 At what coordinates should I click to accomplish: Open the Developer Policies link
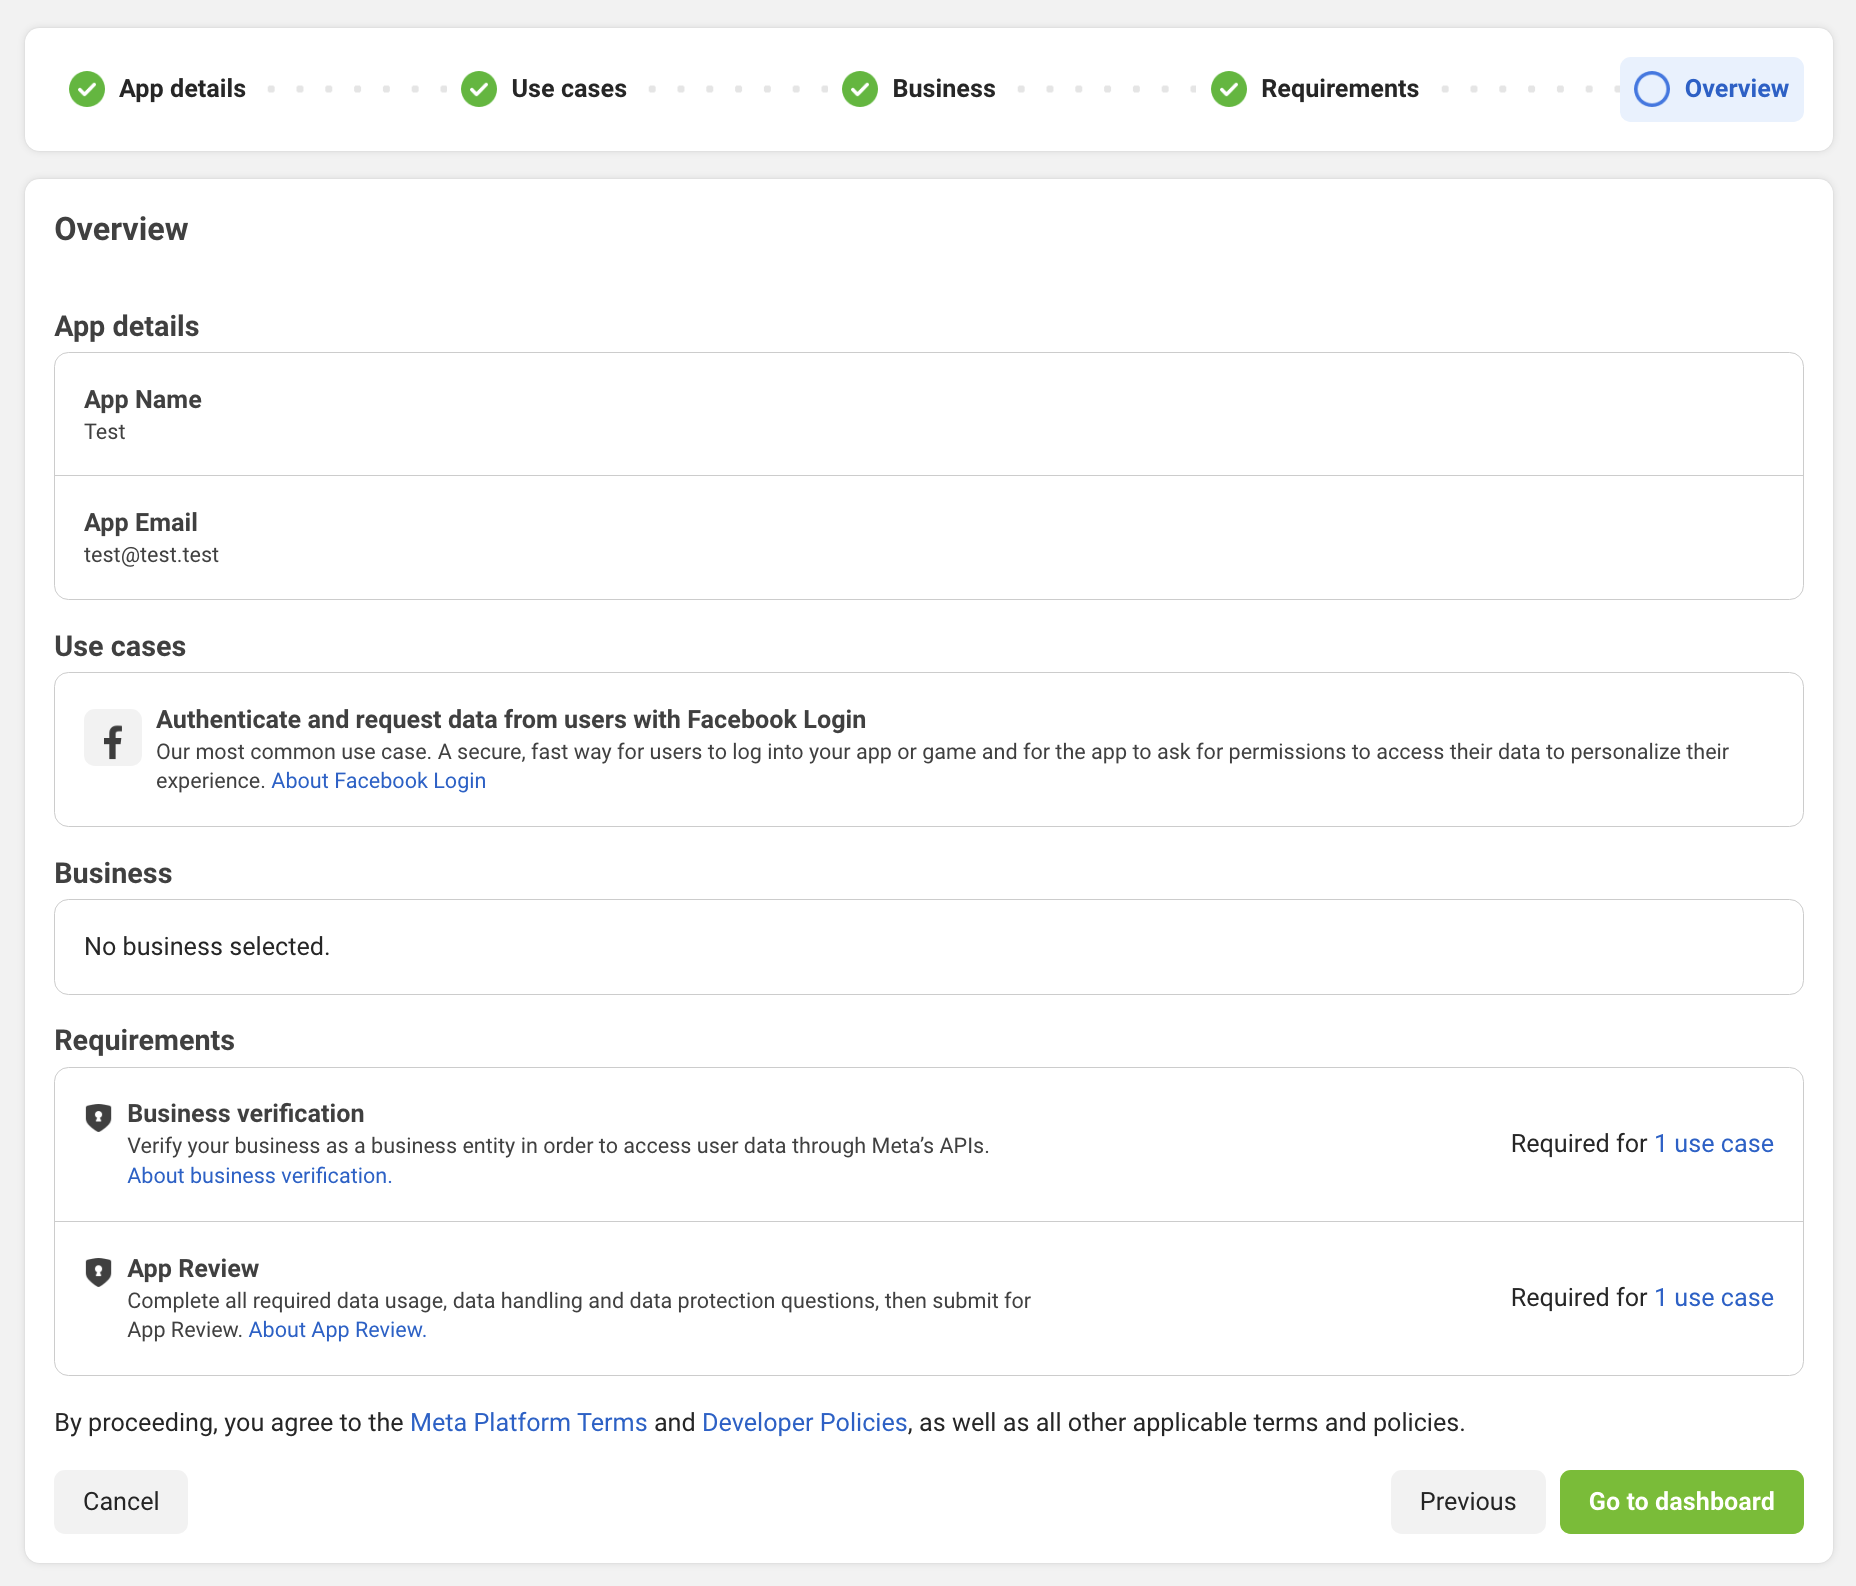coord(805,1423)
